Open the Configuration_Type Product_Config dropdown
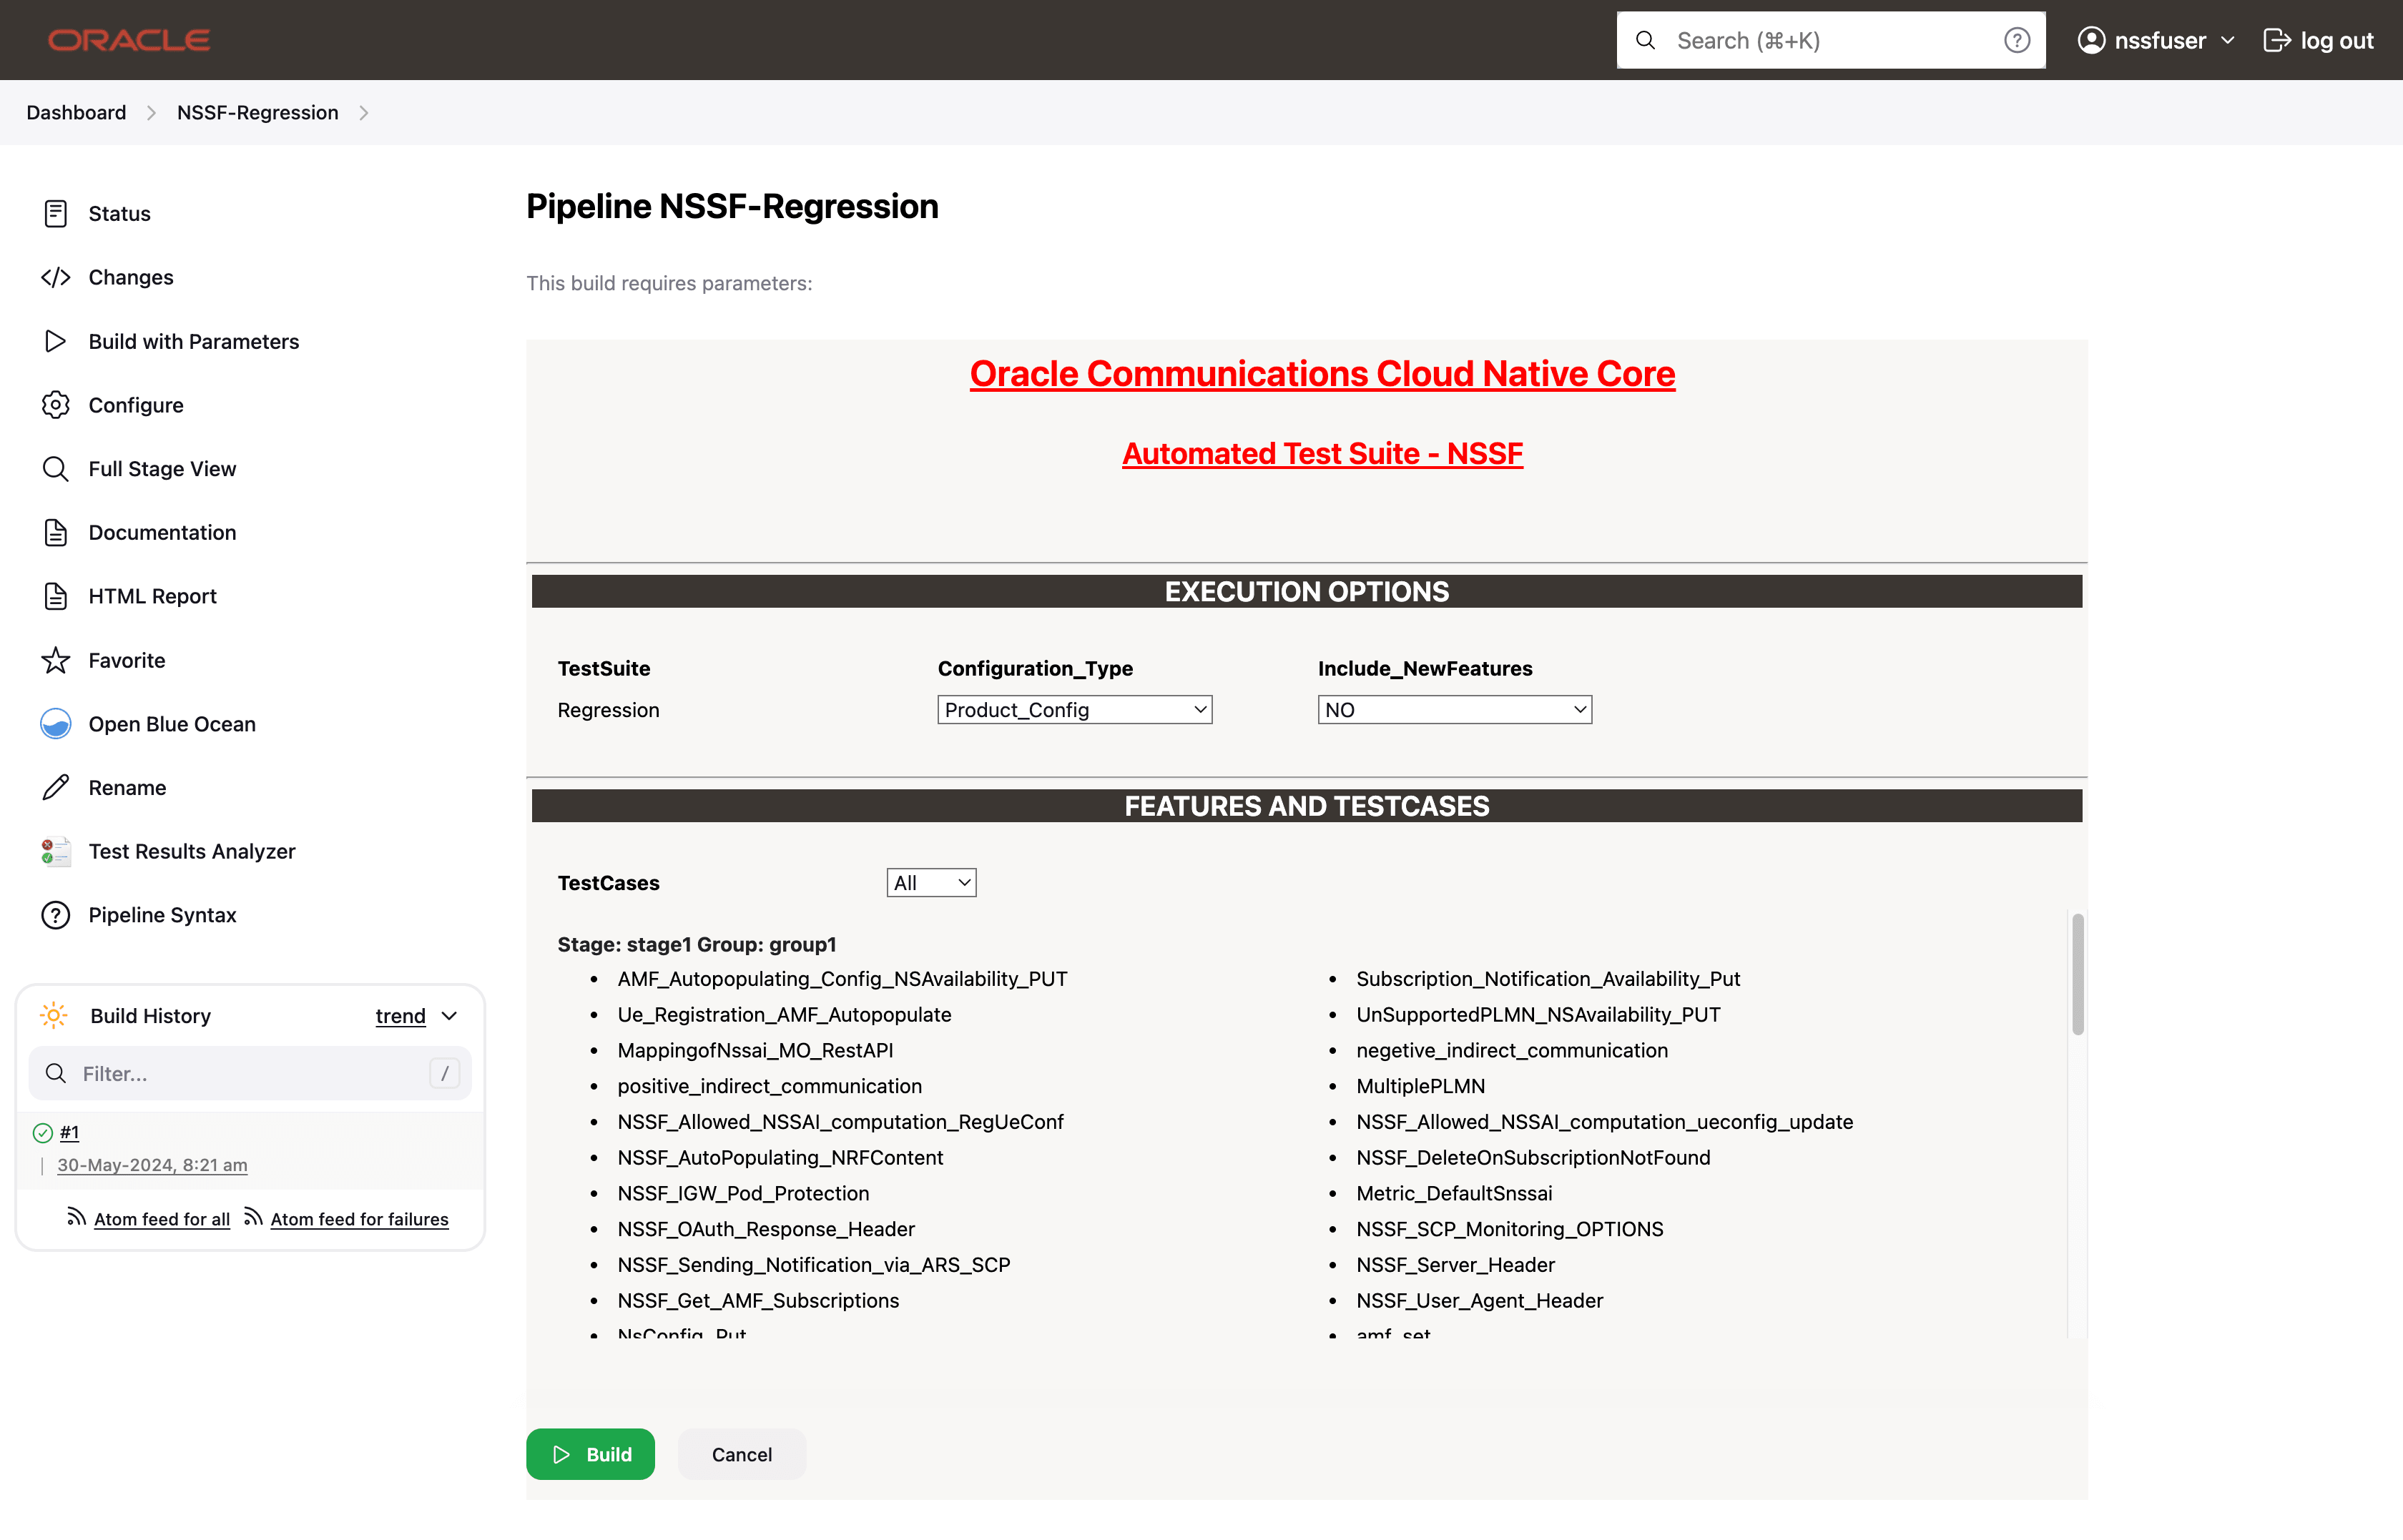Viewport: 2403px width, 1540px height. (1074, 710)
